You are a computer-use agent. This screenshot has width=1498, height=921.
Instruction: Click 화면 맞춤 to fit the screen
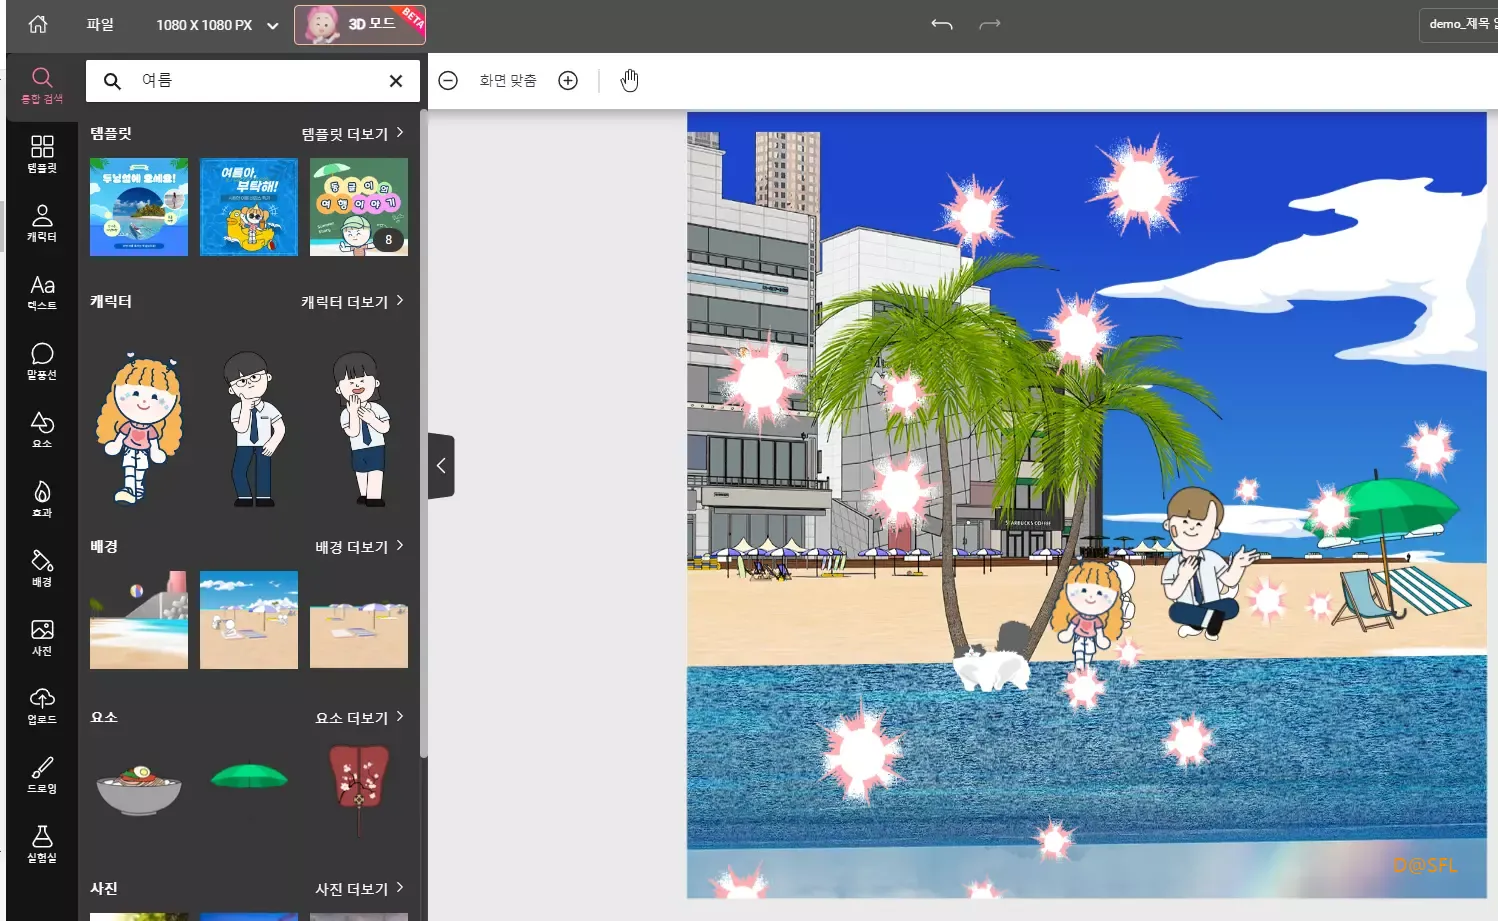pyautogui.click(x=508, y=80)
